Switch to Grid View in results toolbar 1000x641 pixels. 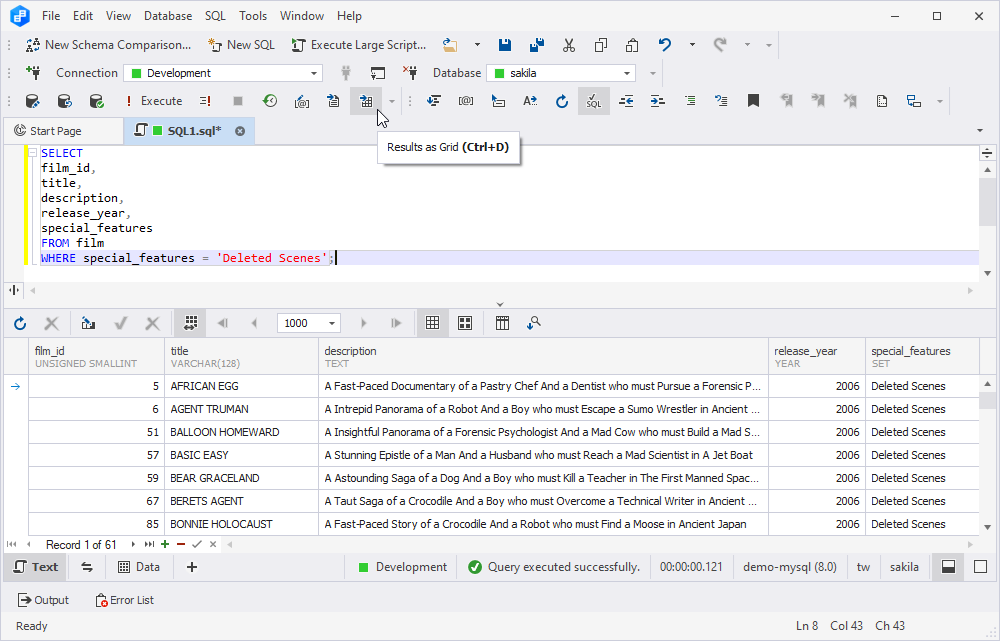tap(432, 323)
